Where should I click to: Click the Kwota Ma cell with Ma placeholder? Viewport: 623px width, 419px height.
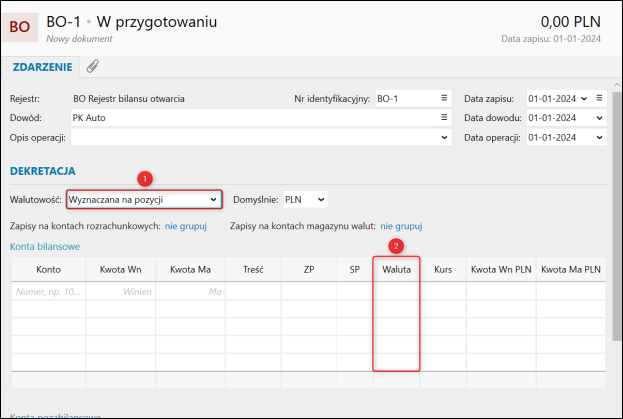tap(190, 292)
